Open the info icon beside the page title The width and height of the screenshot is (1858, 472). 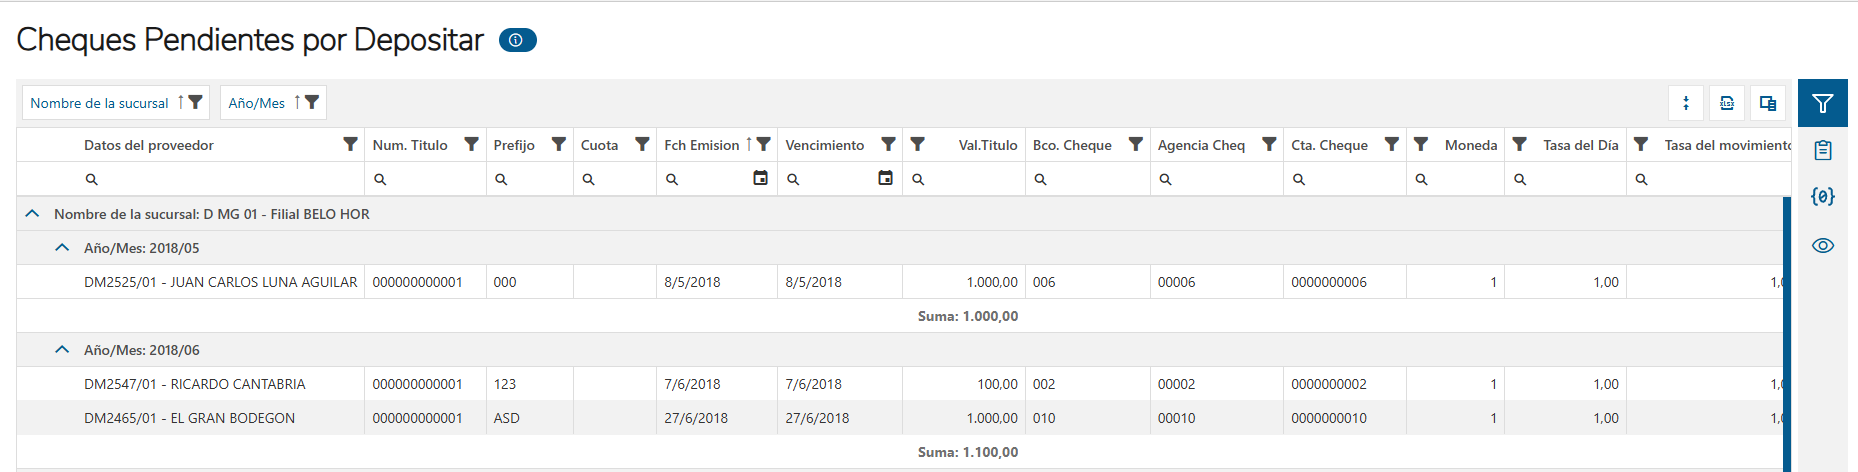point(517,40)
